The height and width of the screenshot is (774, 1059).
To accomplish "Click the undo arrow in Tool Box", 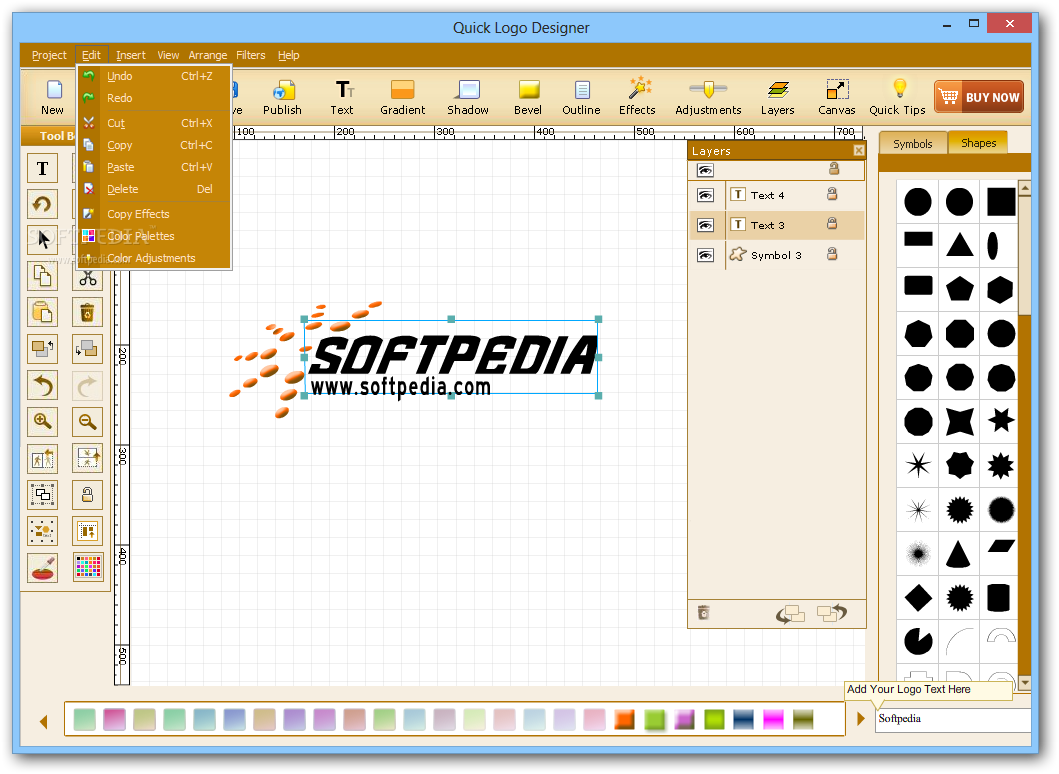I will click(x=43, y=386).
